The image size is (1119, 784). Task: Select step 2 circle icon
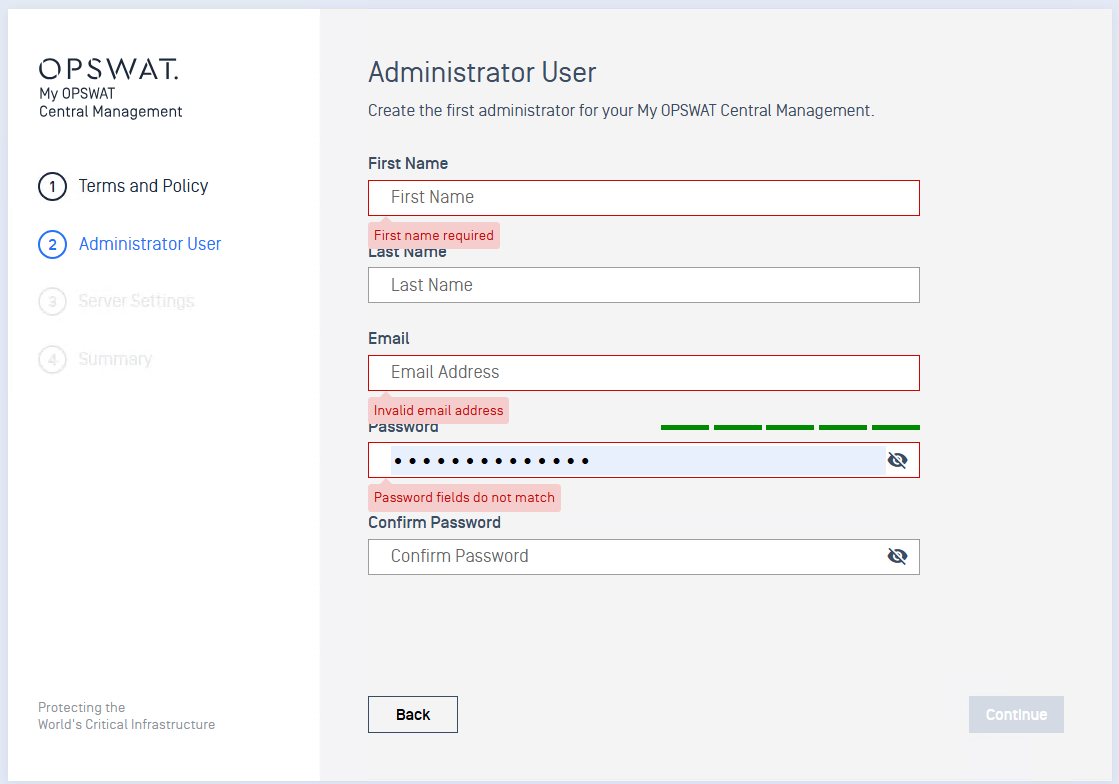(52, 245)
